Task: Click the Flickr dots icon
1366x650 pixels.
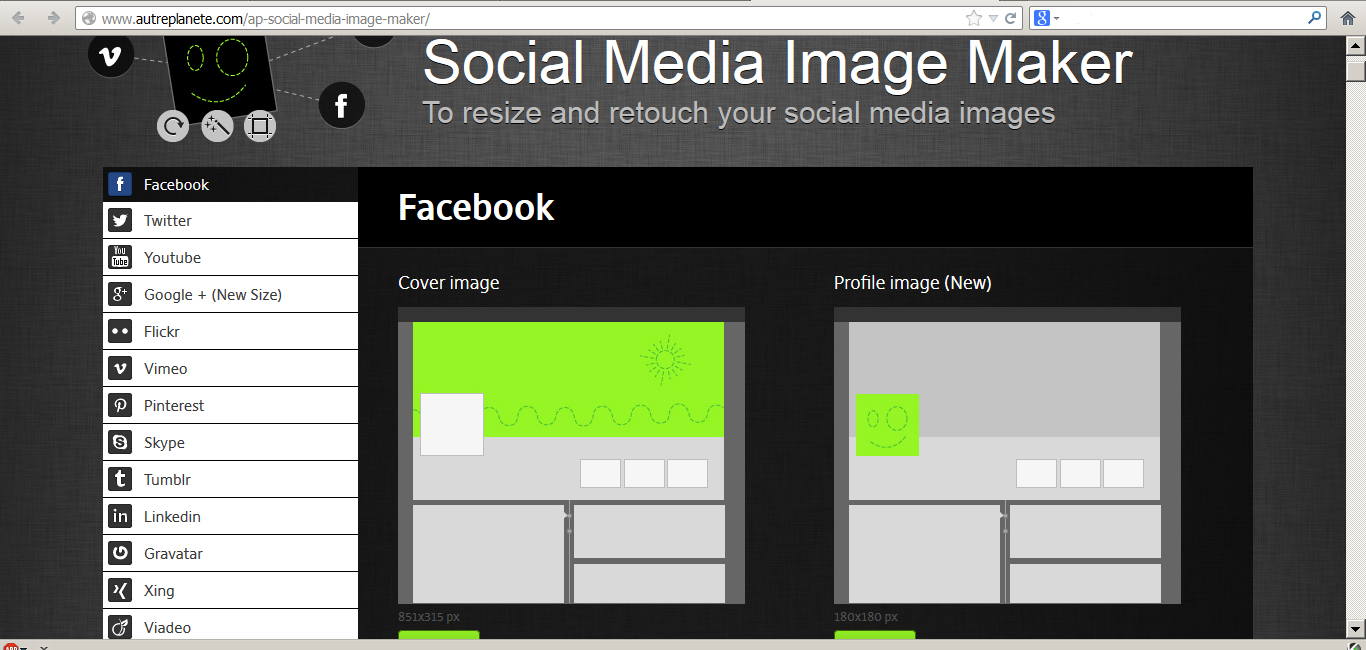Action: 120,332
